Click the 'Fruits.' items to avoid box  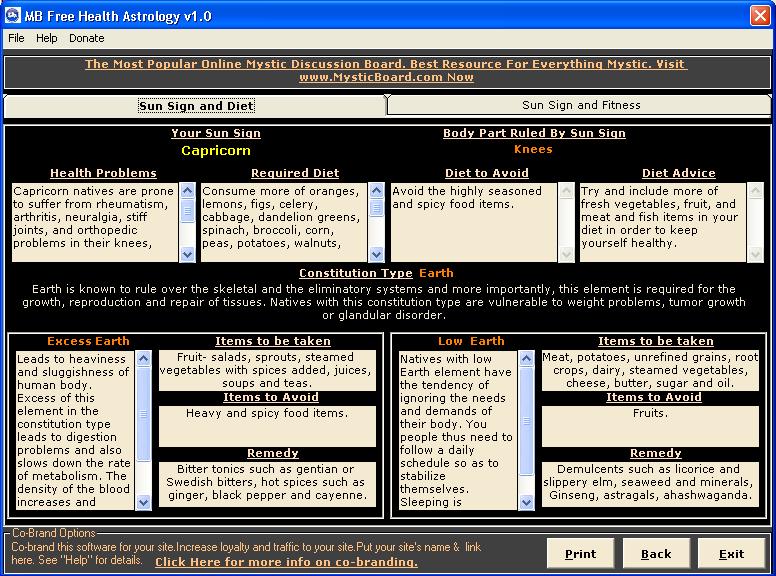coord(650,426)
